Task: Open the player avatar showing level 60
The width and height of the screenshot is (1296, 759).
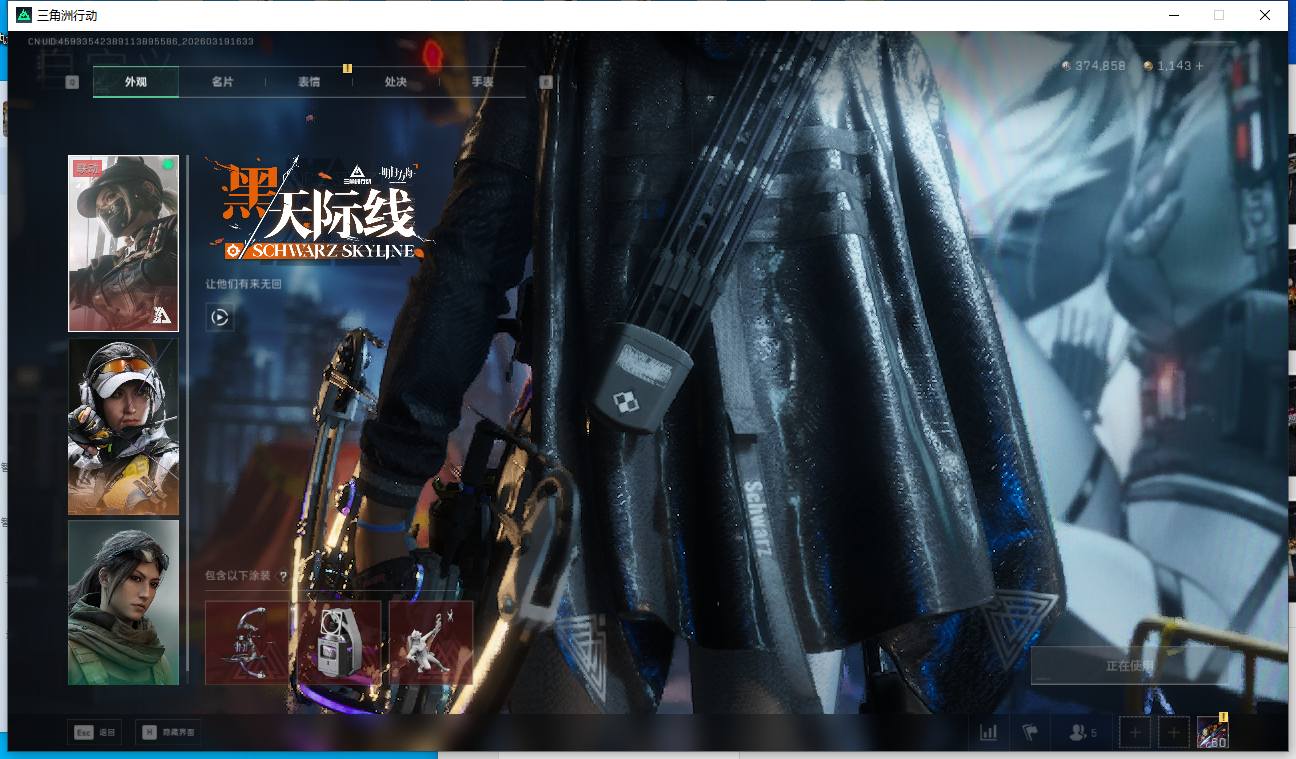Action: [1213, 733]
